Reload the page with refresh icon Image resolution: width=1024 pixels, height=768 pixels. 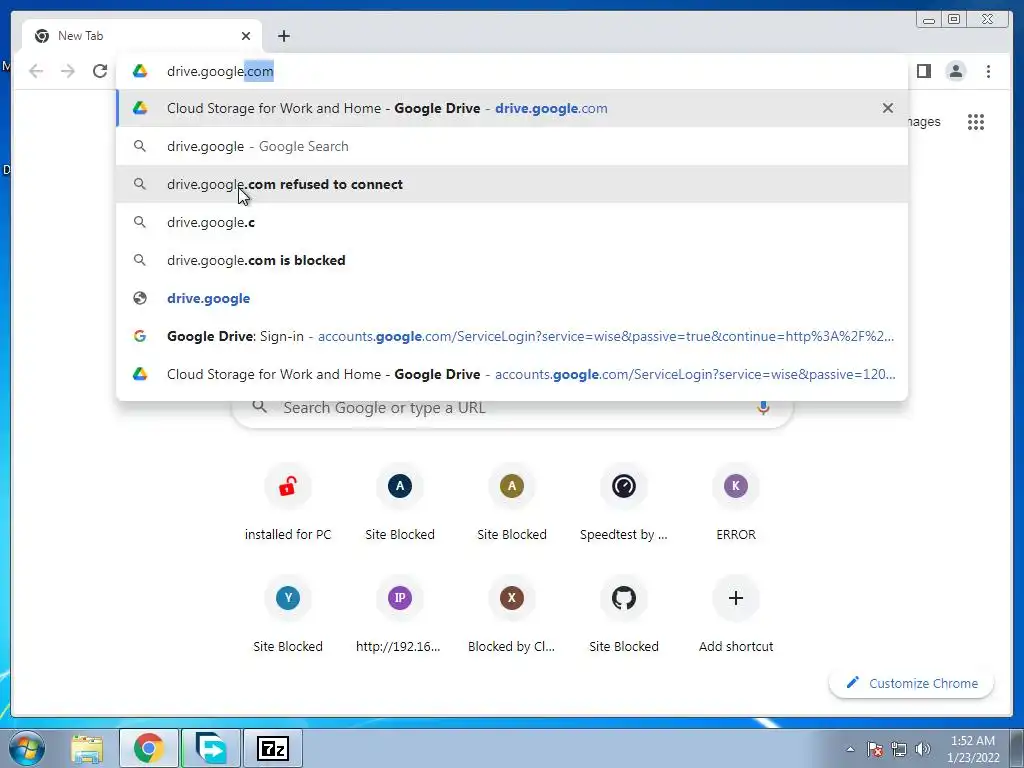100,71
